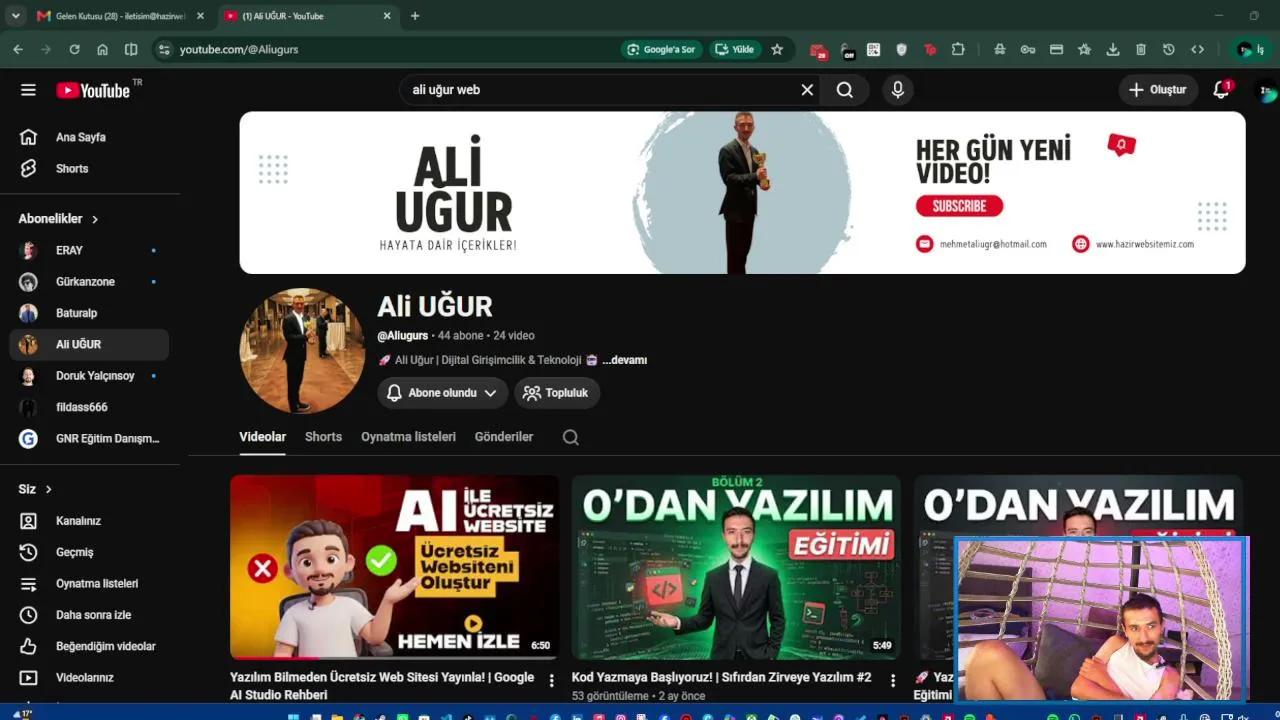The width and height of the screenshot is (1280, 720).
Task: Open the Windows Start button
Action: tap(294, 716)
